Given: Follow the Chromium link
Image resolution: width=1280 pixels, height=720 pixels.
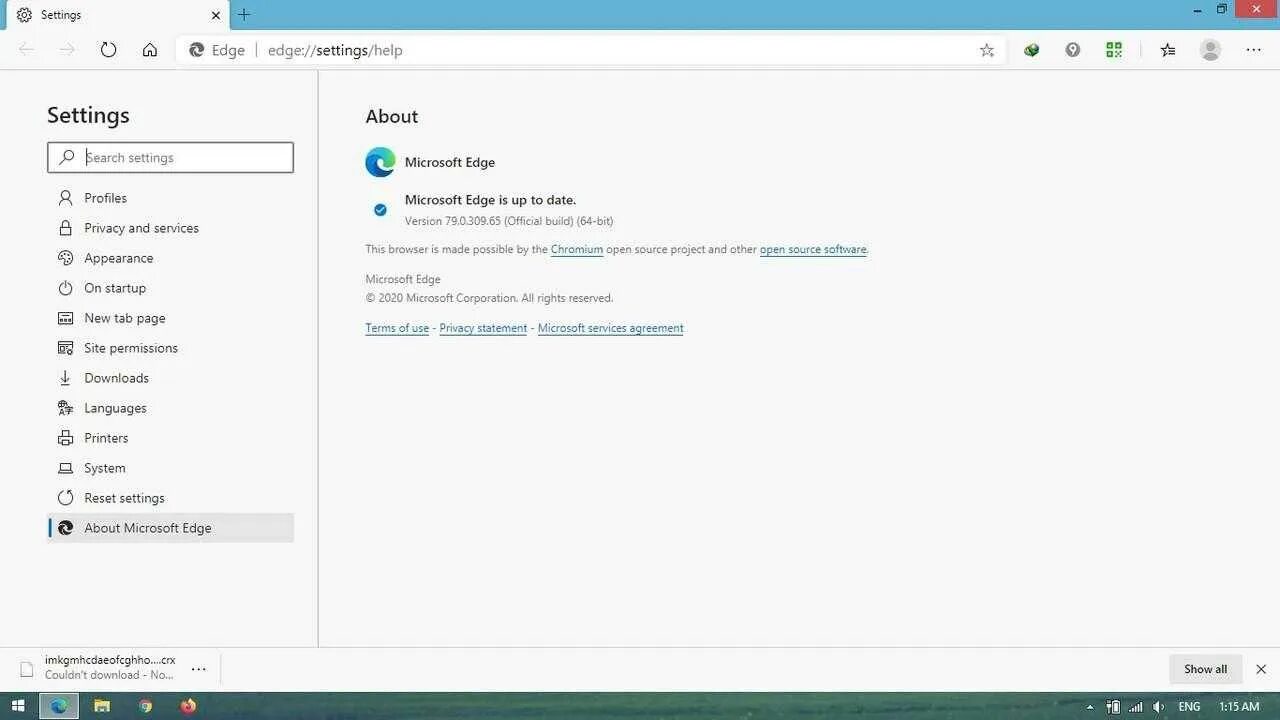Looking at the screenshot, I should point(576,249).
